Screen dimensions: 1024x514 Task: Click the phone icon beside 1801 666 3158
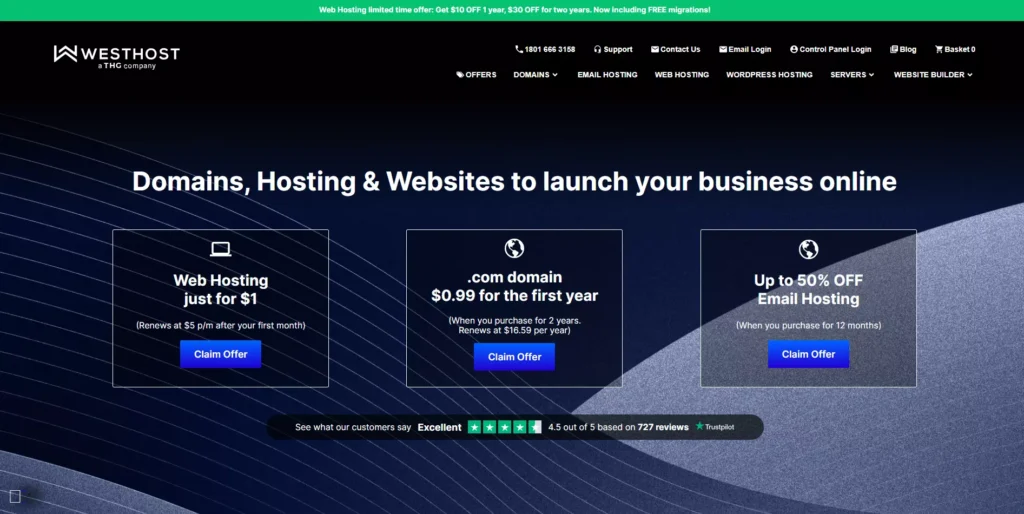click(519, 49)
